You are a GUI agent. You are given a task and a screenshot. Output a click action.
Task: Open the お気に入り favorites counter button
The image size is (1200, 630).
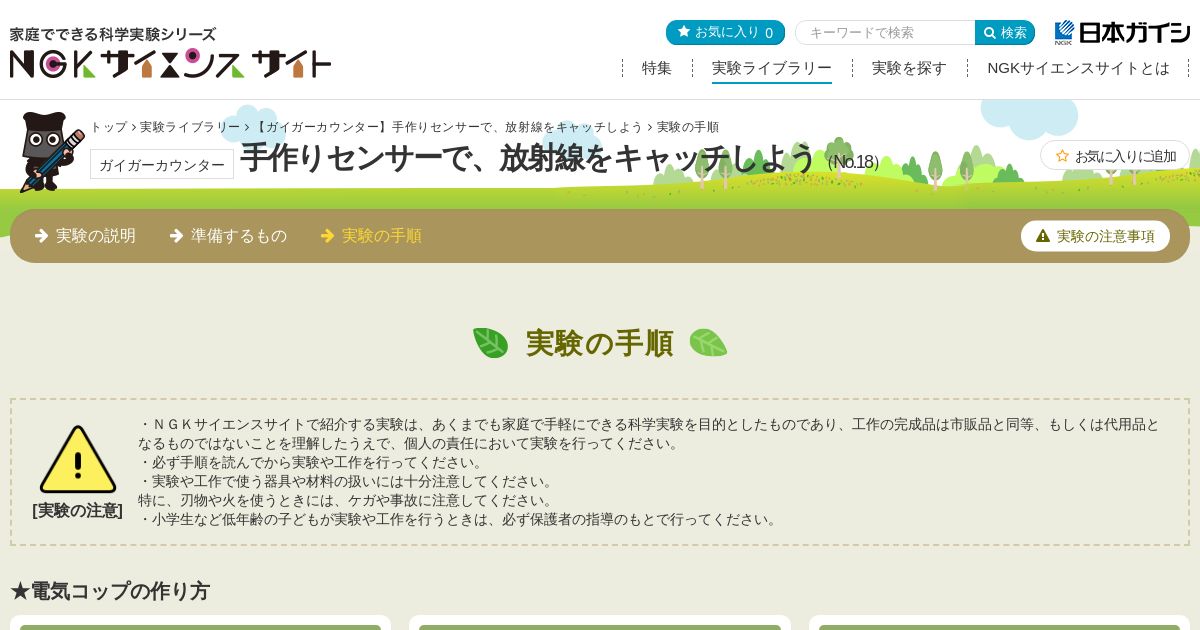pos(725,32)
